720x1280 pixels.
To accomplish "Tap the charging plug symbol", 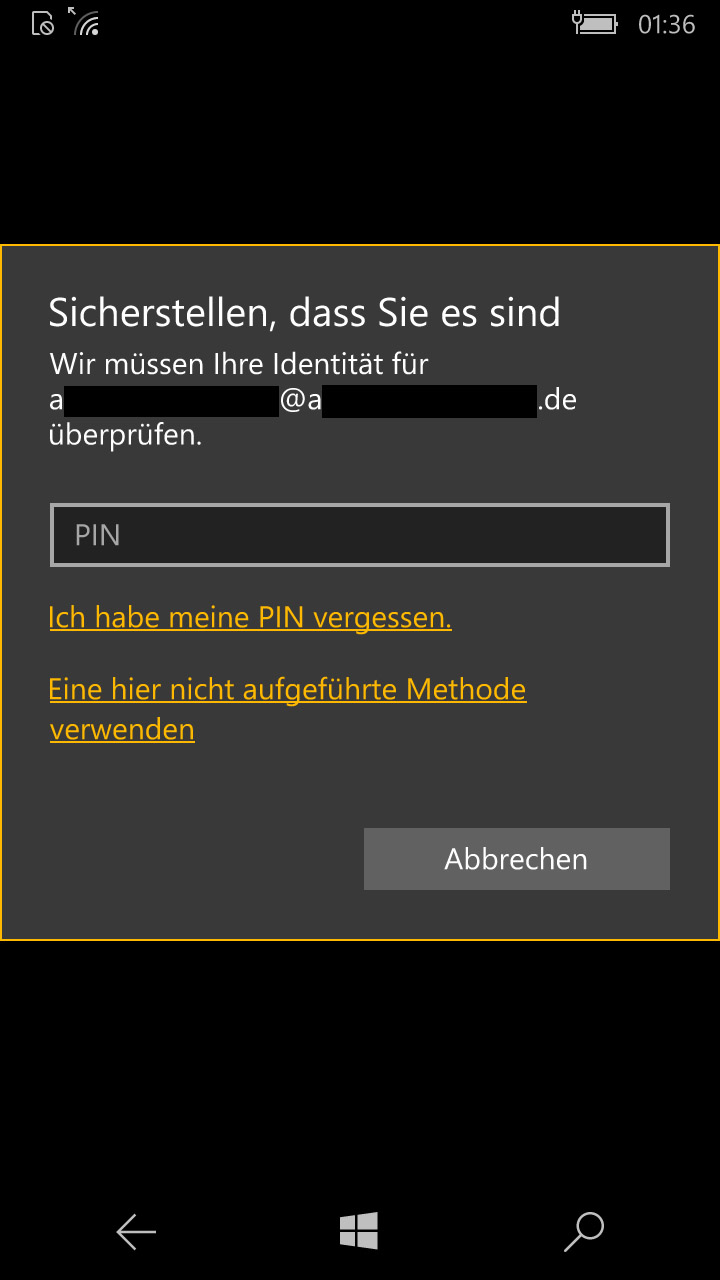I will (577, 21).
